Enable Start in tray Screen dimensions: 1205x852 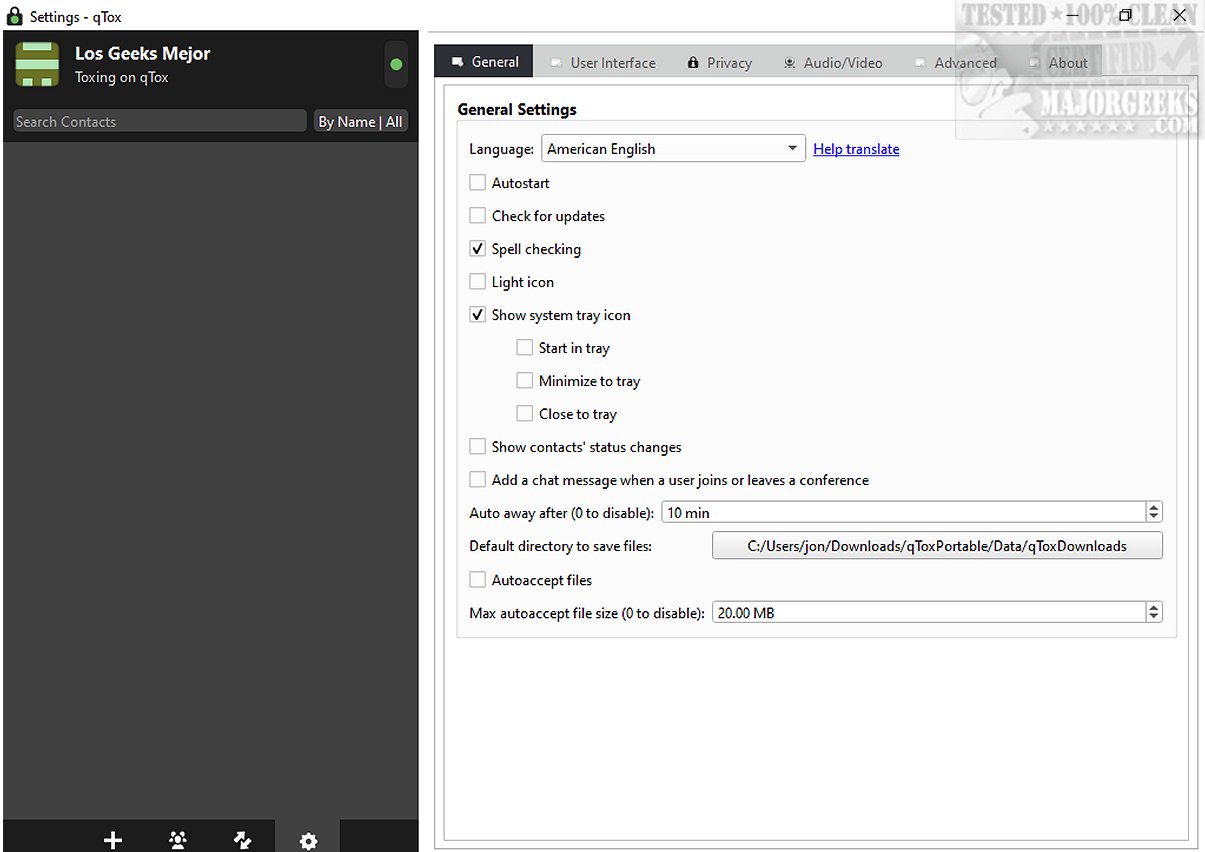click(x=525, y=348)
